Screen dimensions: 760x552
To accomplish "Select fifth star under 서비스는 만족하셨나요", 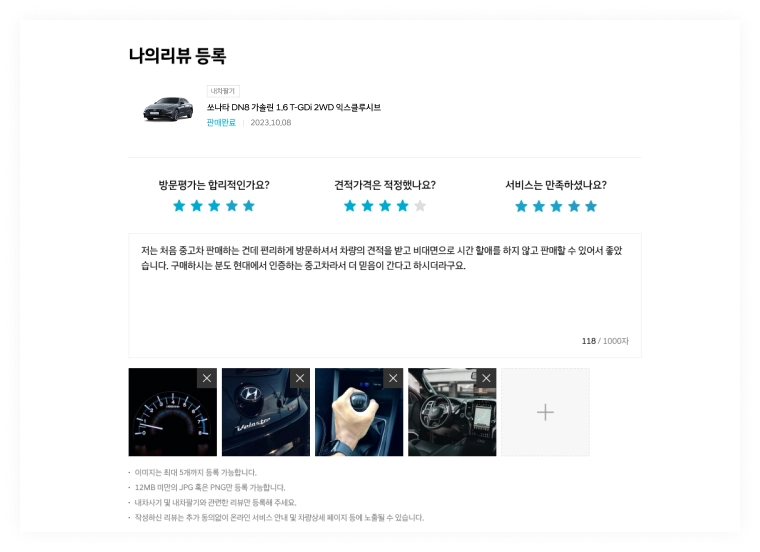I will (591, 206).
